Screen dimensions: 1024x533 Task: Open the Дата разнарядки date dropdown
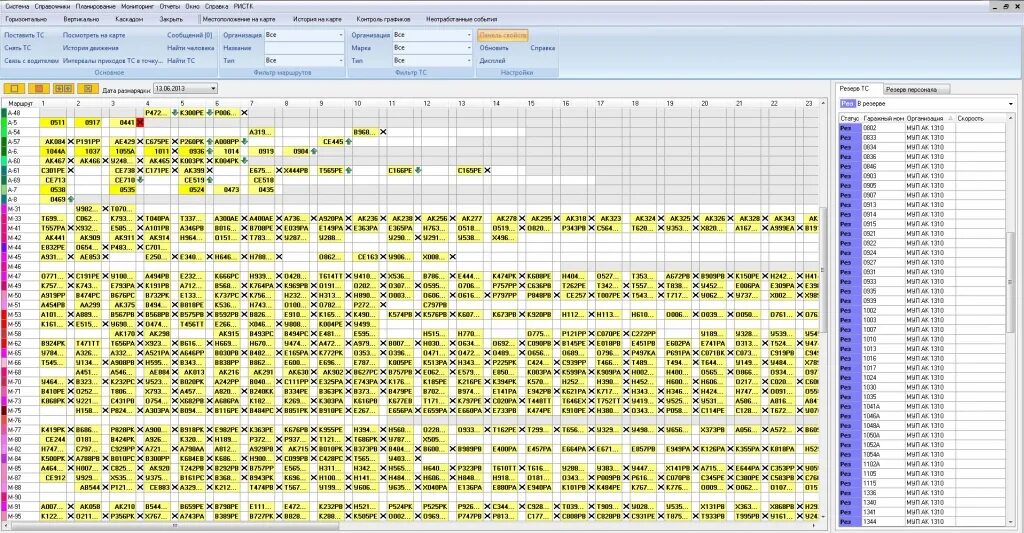tap(213, 89)
